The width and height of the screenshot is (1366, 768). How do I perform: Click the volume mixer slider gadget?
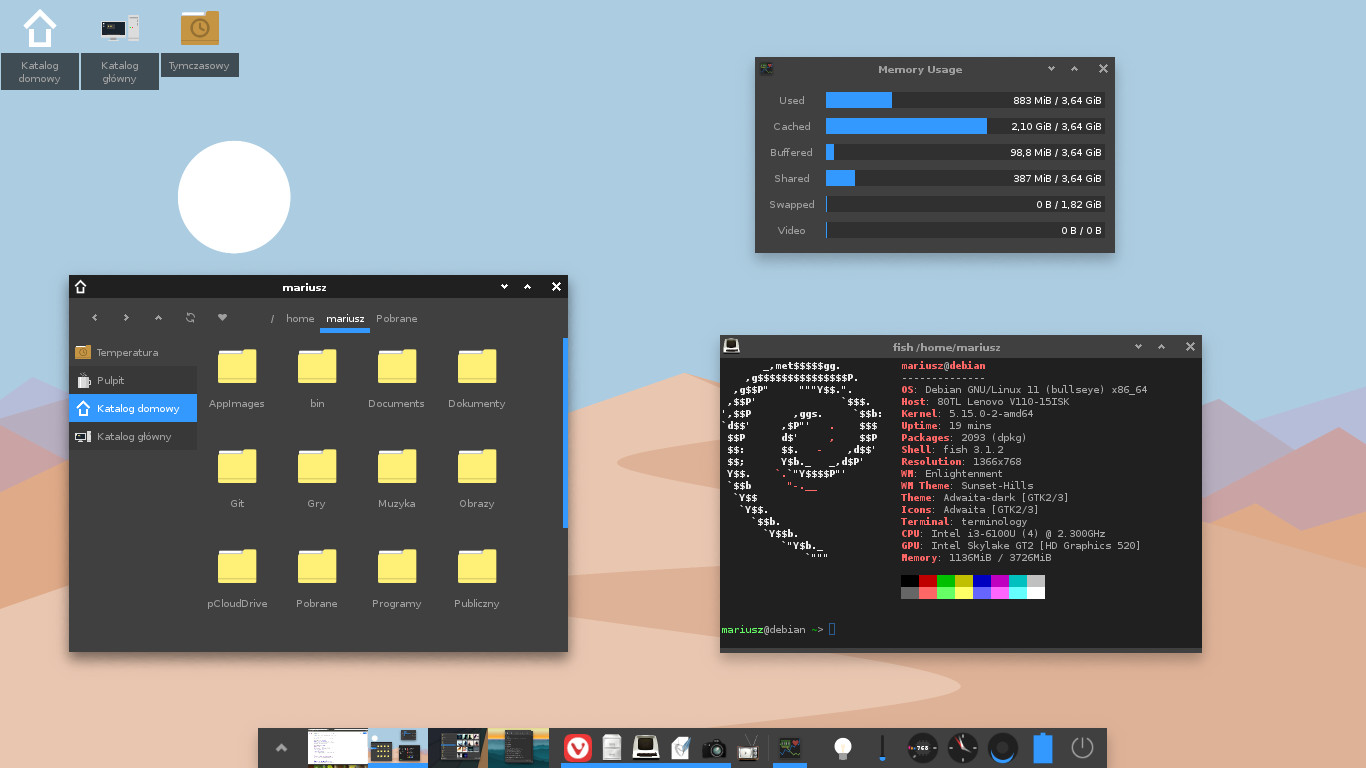pos(883,748)
